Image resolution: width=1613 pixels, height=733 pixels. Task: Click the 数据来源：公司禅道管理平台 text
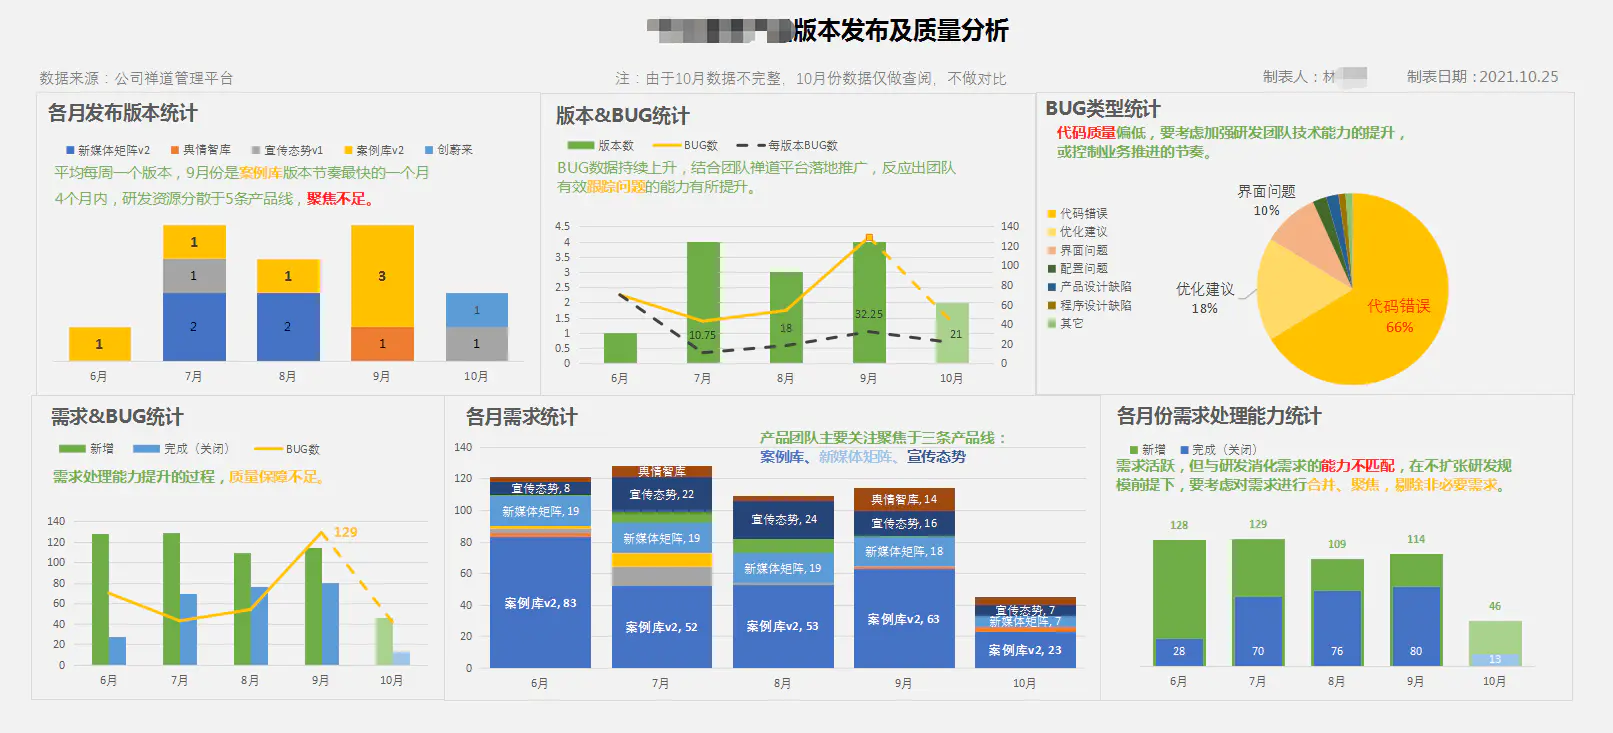(x=136, y=78)
